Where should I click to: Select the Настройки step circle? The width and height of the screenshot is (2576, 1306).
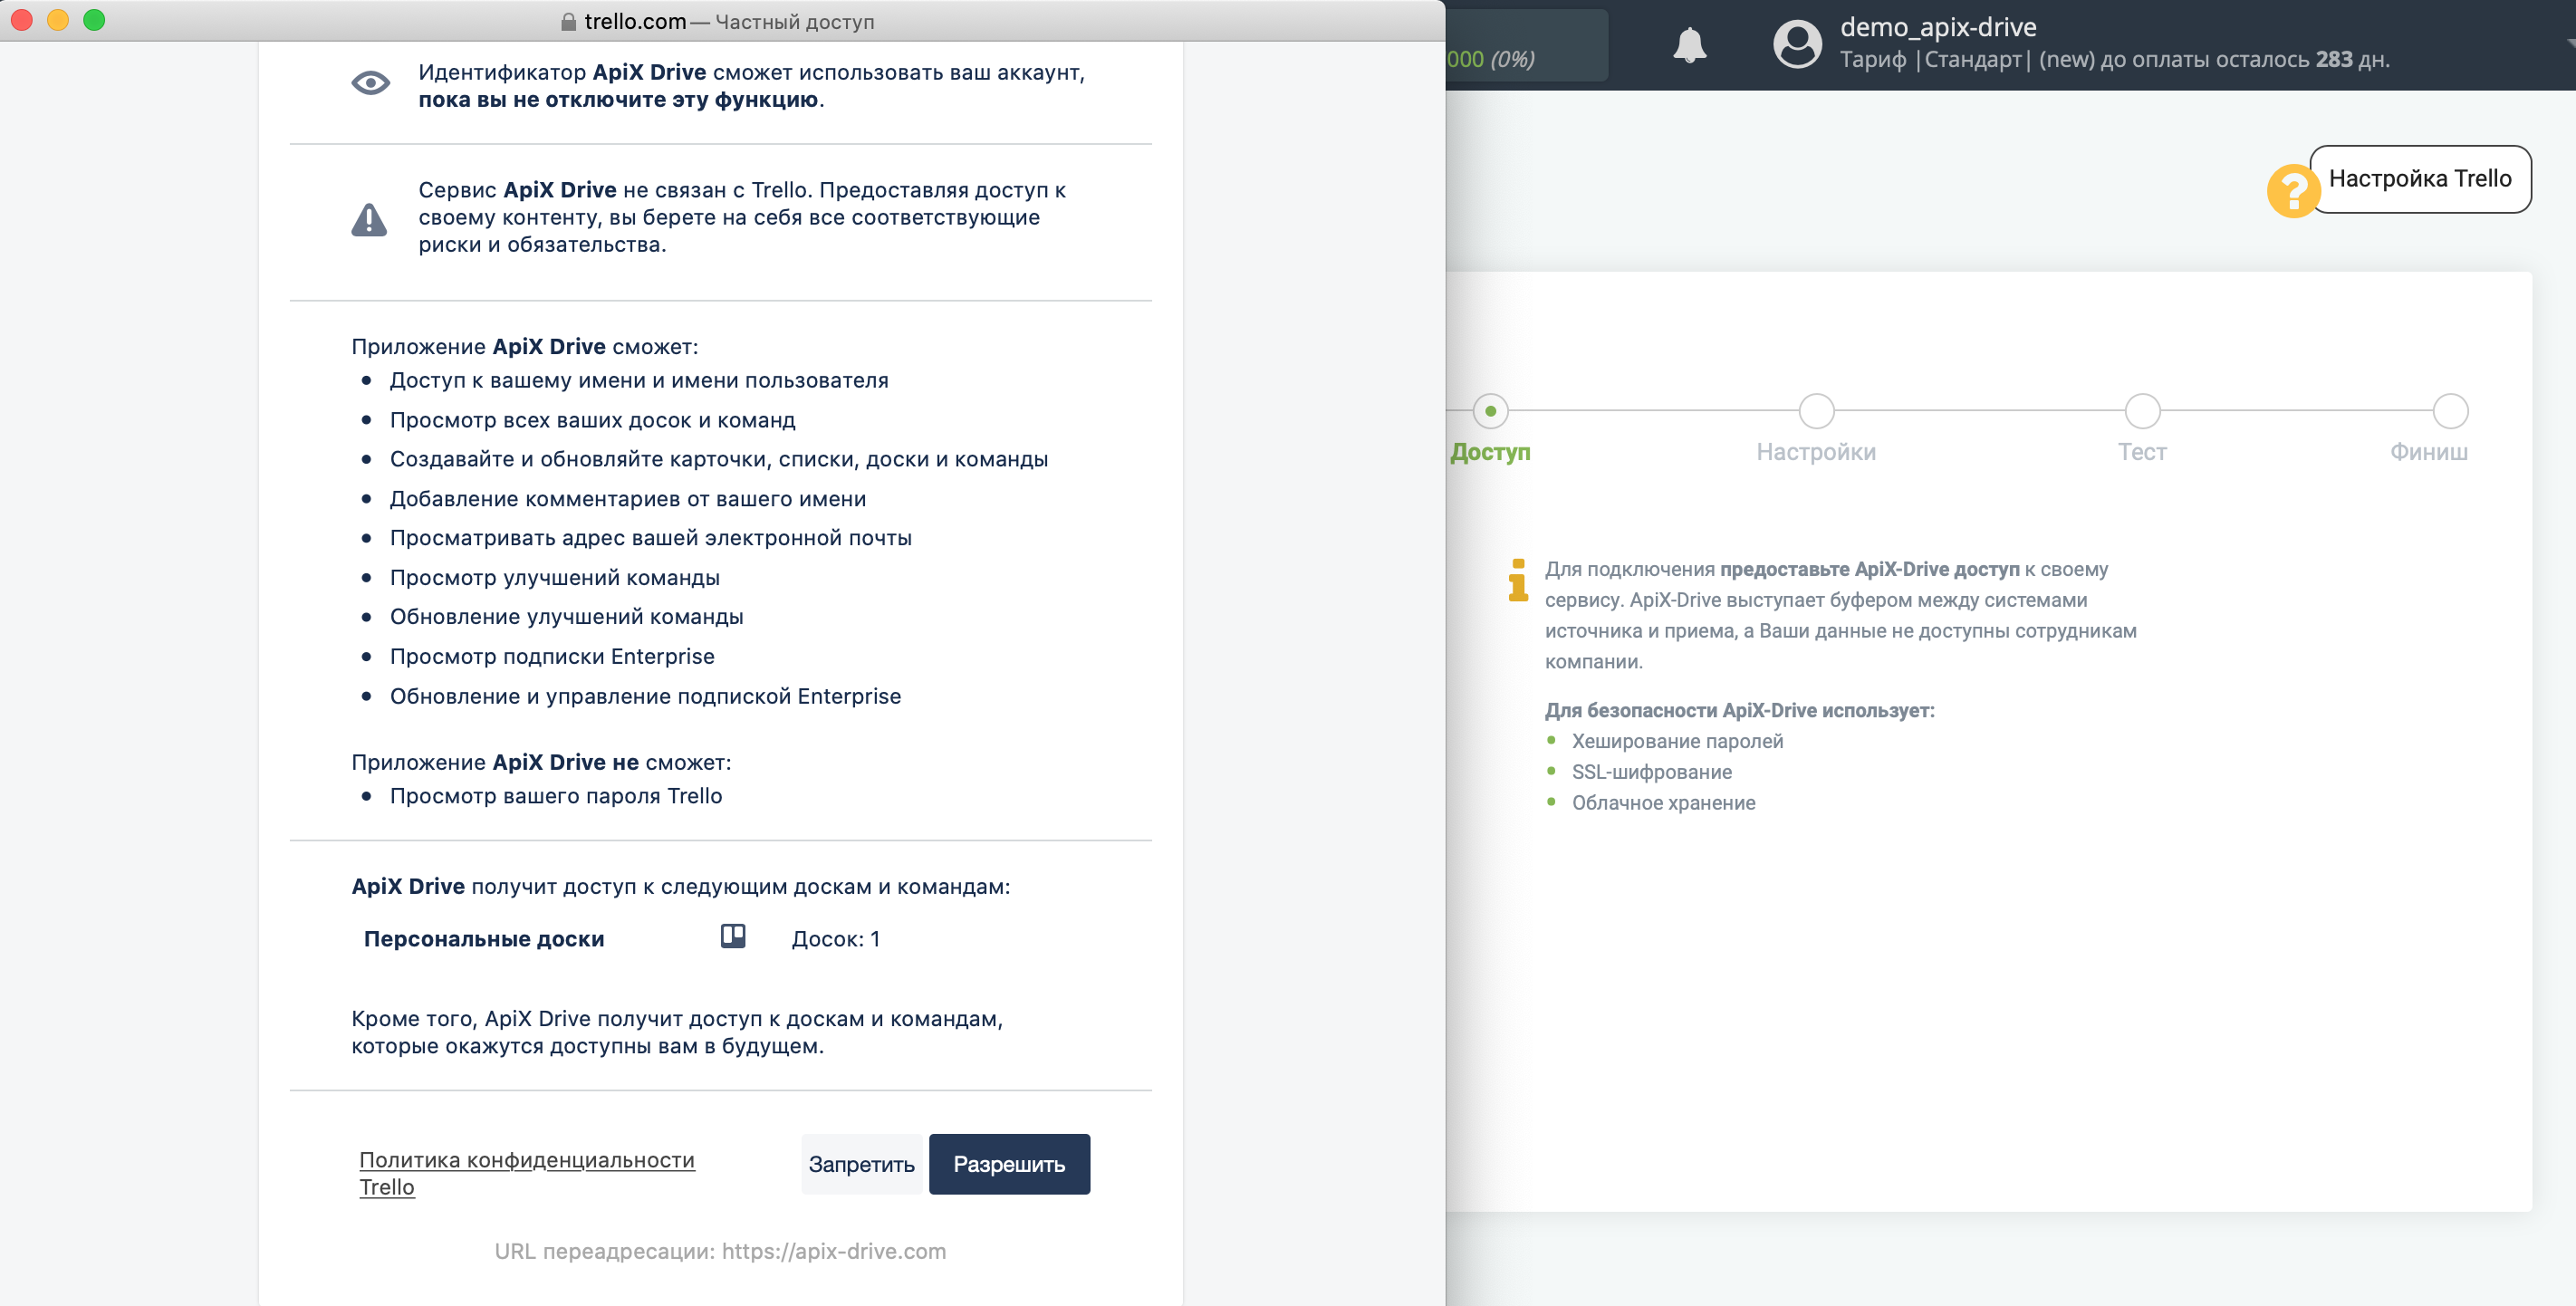tap(1816, 411)
